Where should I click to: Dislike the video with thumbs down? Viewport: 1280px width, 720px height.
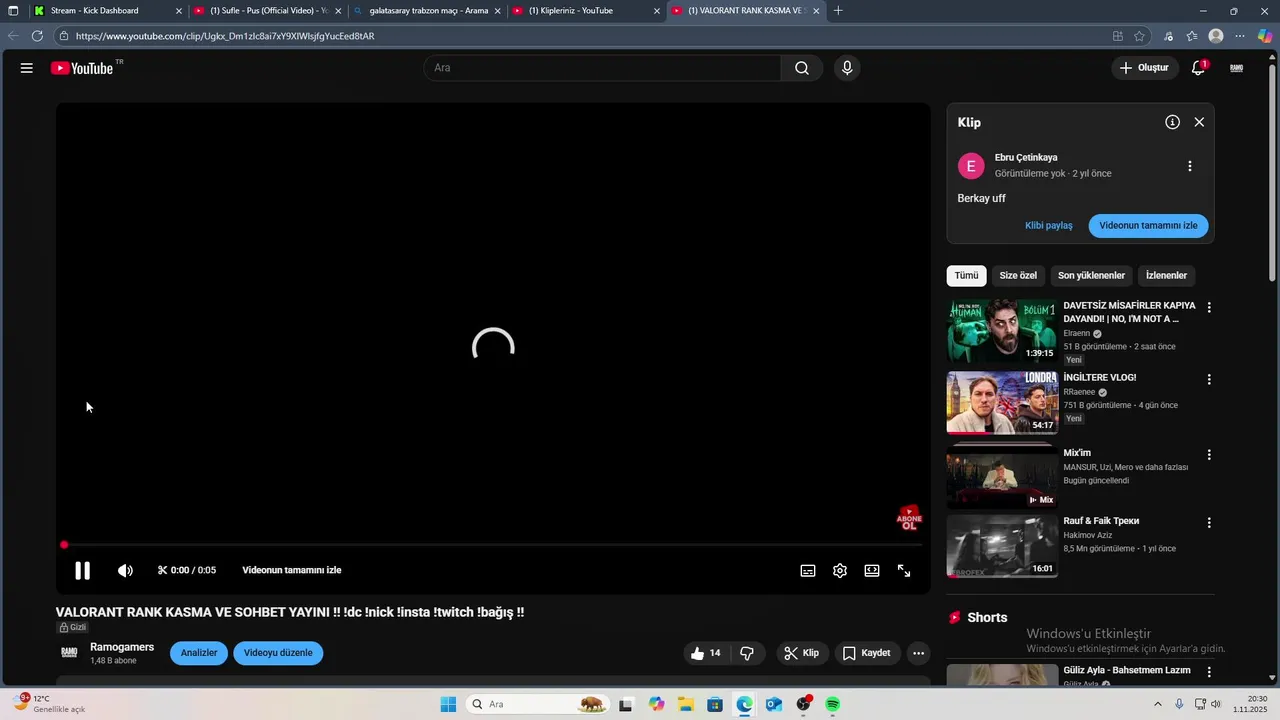point(748,653)
